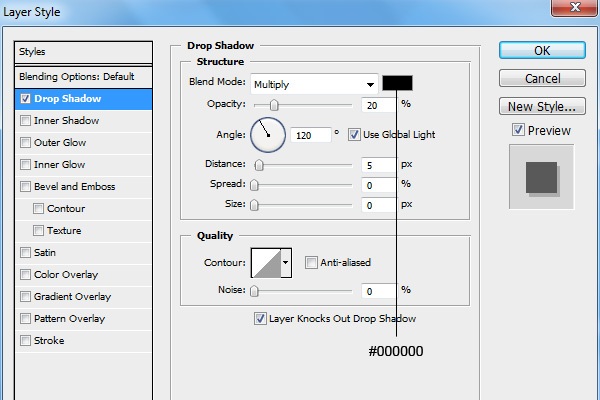Viewport: 600px width, 400px height.
Task: Expand the Contour picker arrow
Action: pyautogui.click(x=286, y=263)
